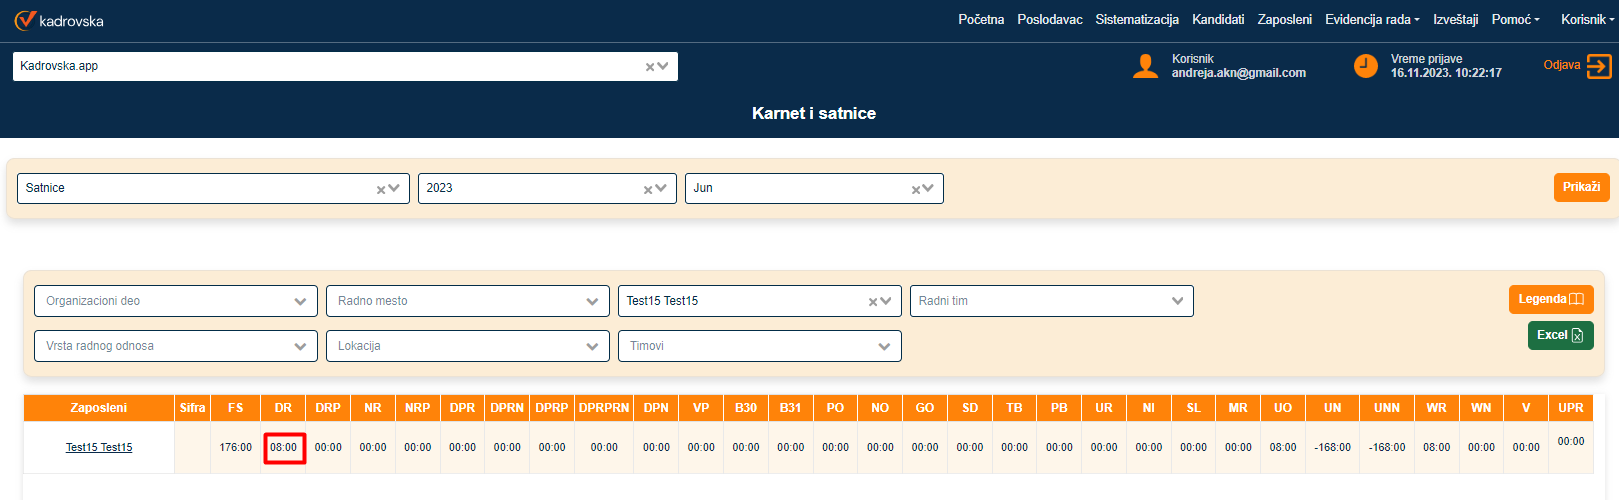
Task: Expand the Vrsta radnog odnosa dropdown
Action: pos(300,347)
